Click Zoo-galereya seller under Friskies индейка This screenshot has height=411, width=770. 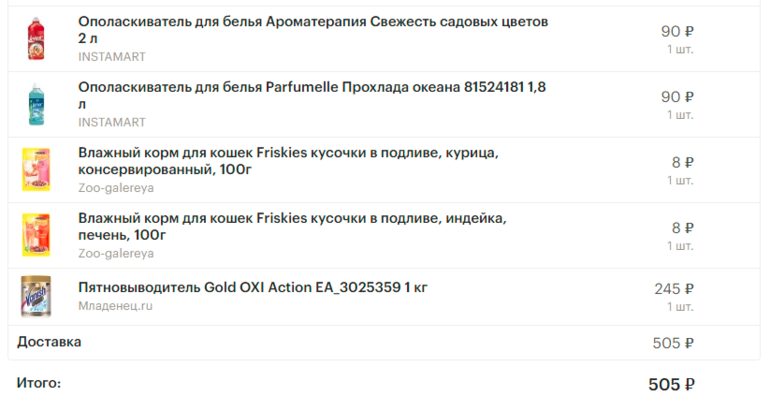click(116, 253)
